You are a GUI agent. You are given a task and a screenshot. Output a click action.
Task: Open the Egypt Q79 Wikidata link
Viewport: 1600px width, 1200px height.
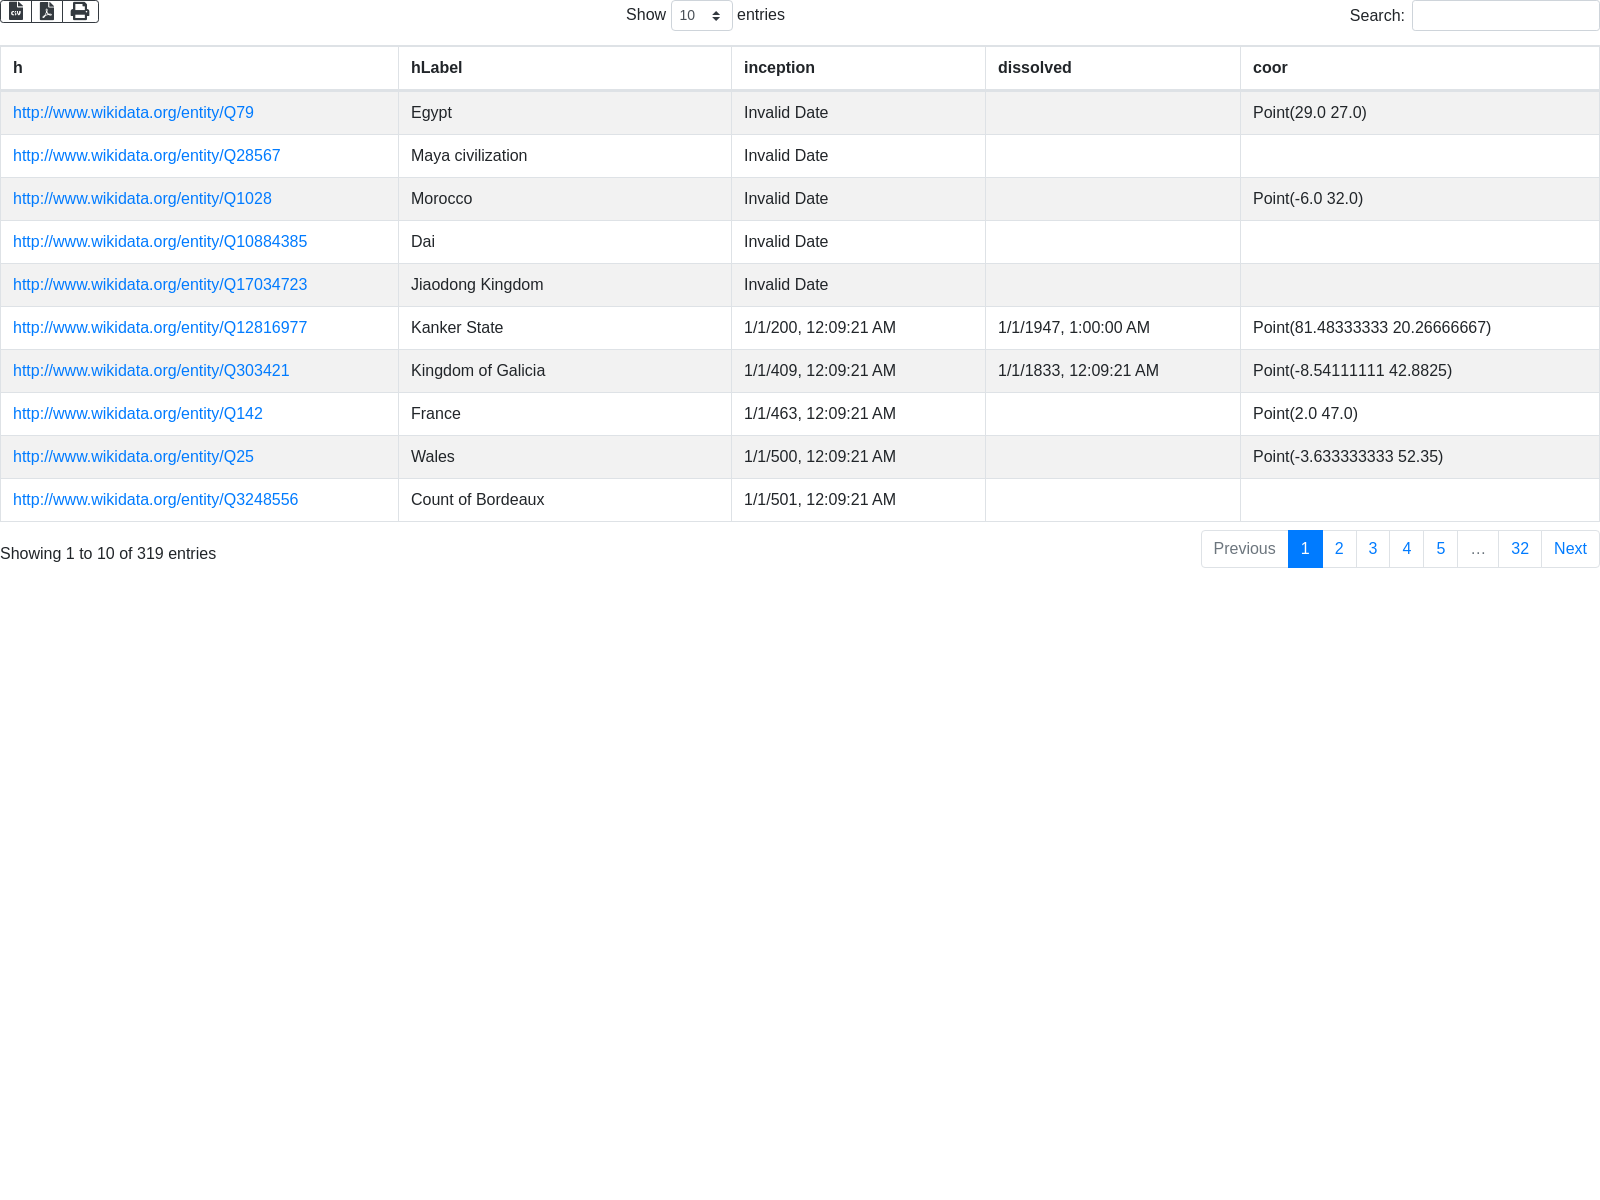pyautogui.click(x=133, y=113)
